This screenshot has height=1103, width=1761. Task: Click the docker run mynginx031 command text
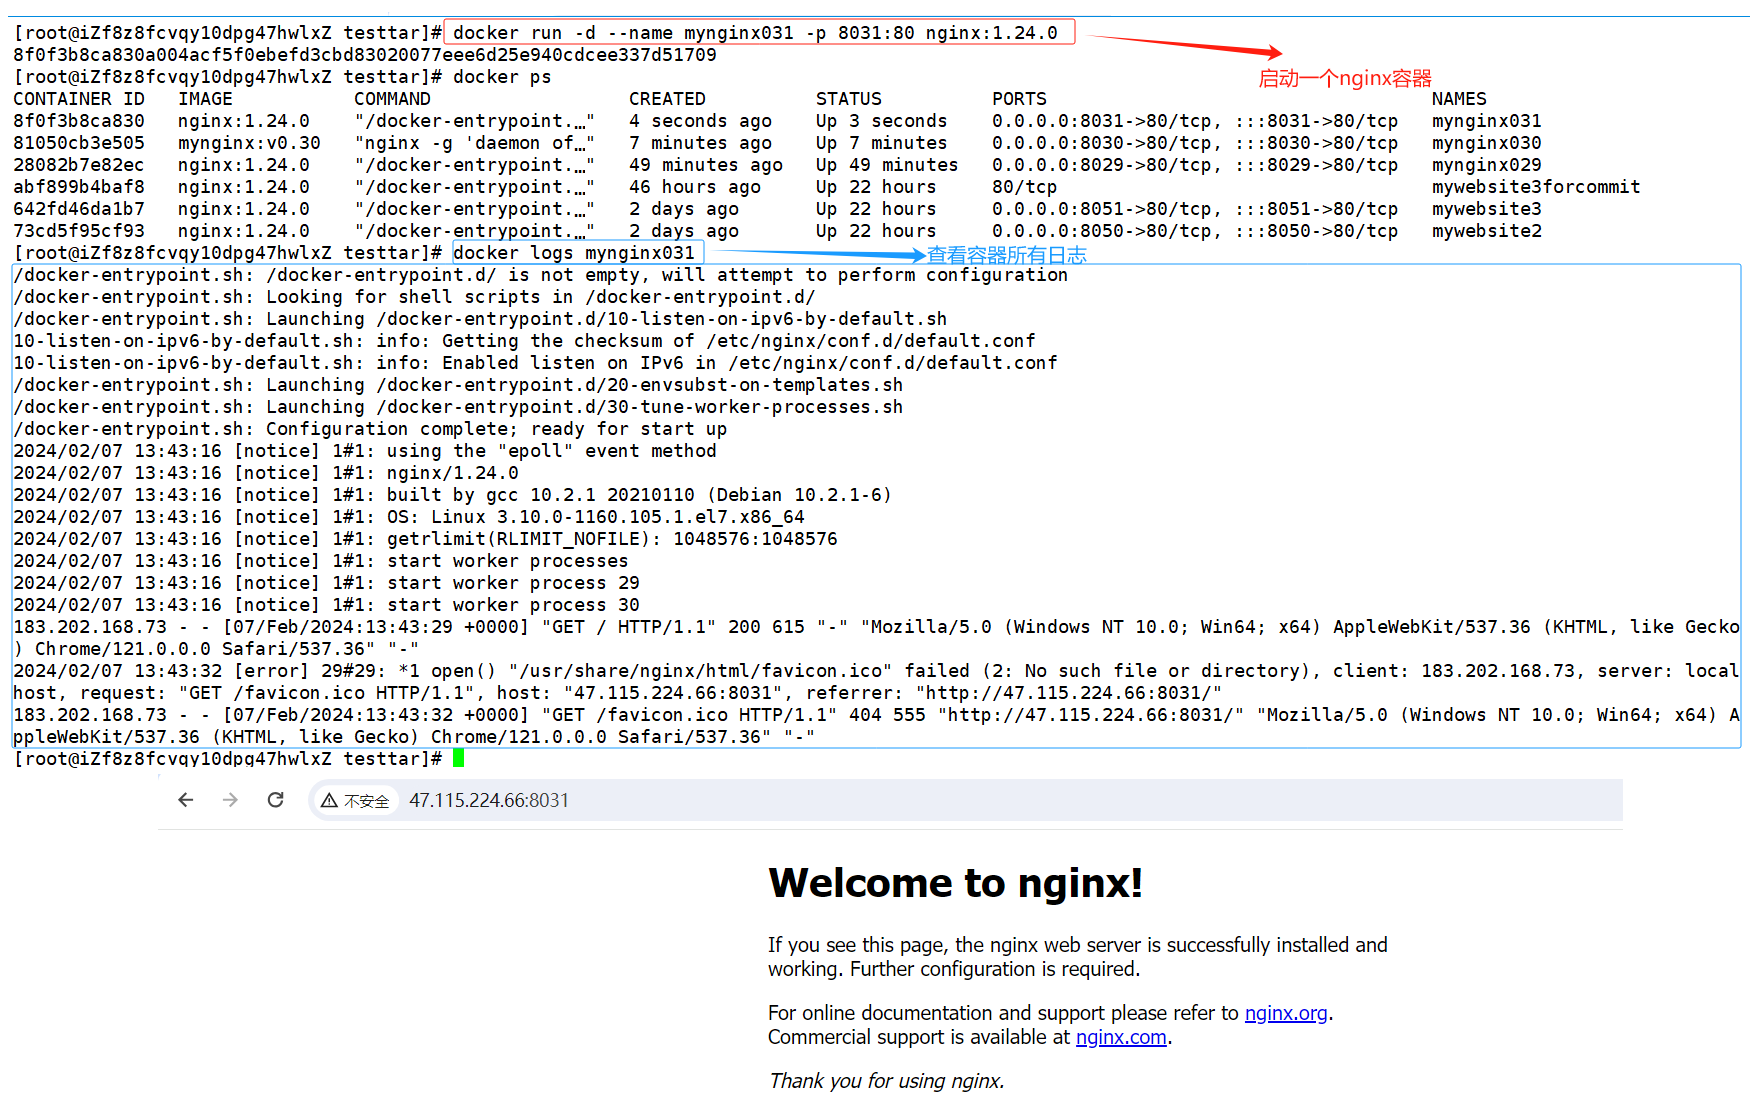pyautogui.click(x=755, y=33)
